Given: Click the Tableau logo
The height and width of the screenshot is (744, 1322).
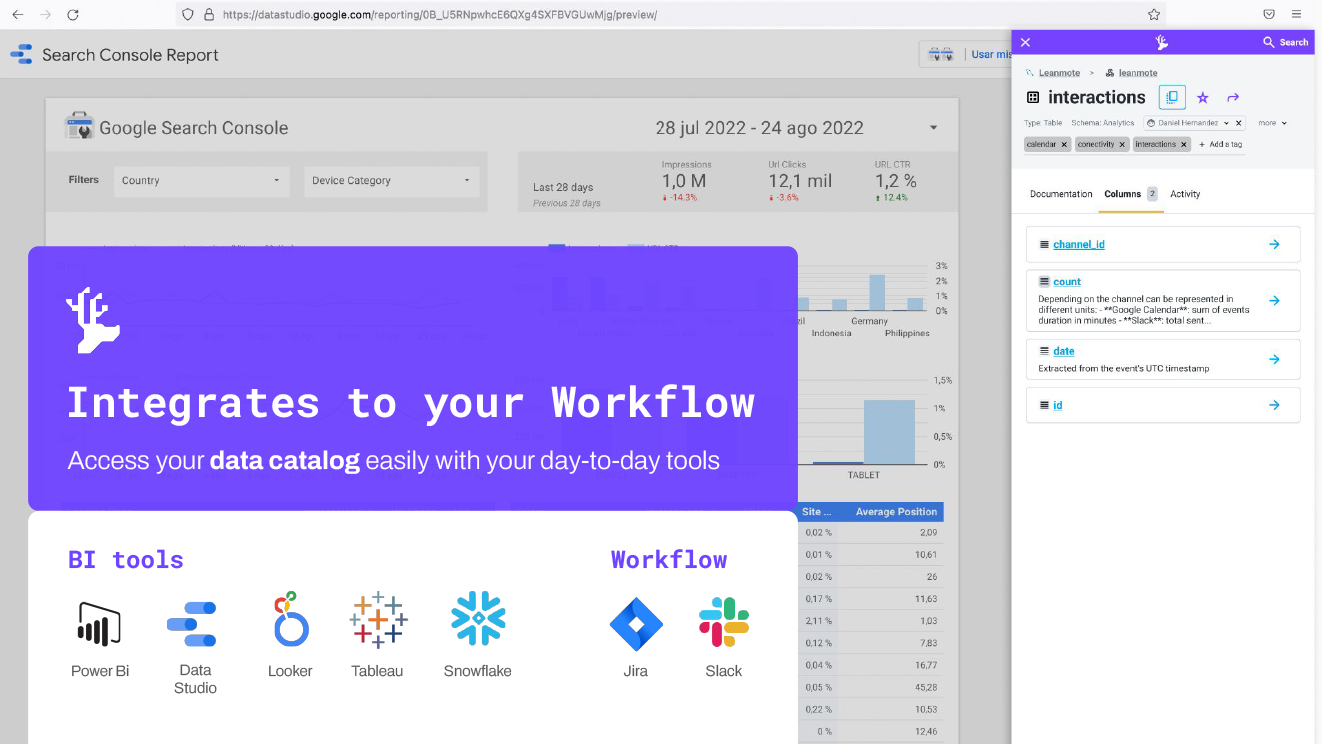Looking at the screenshot, I should click(378, 619).
